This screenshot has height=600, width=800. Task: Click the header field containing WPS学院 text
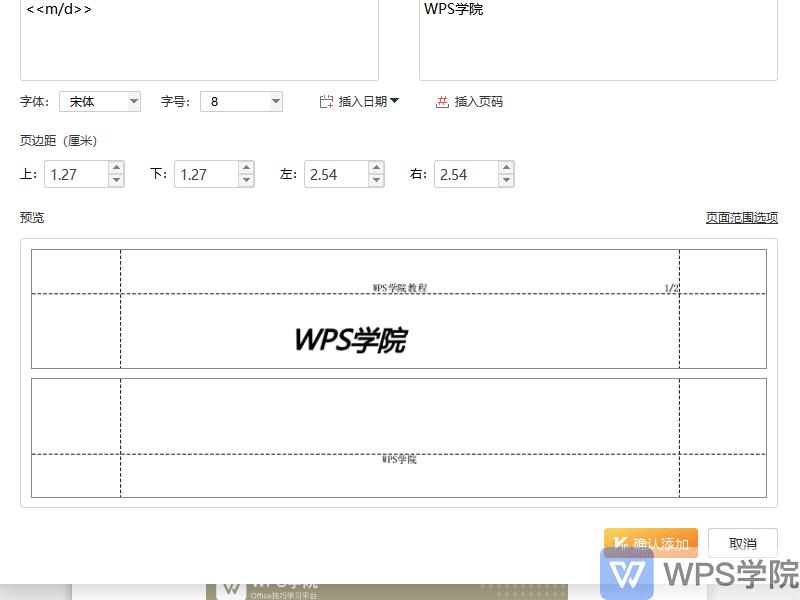coord(597,40)
